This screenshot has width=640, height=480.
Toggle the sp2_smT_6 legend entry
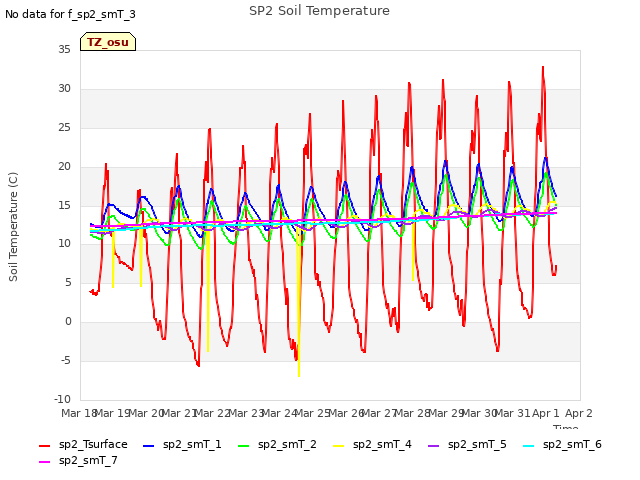(x=562, y=444)
